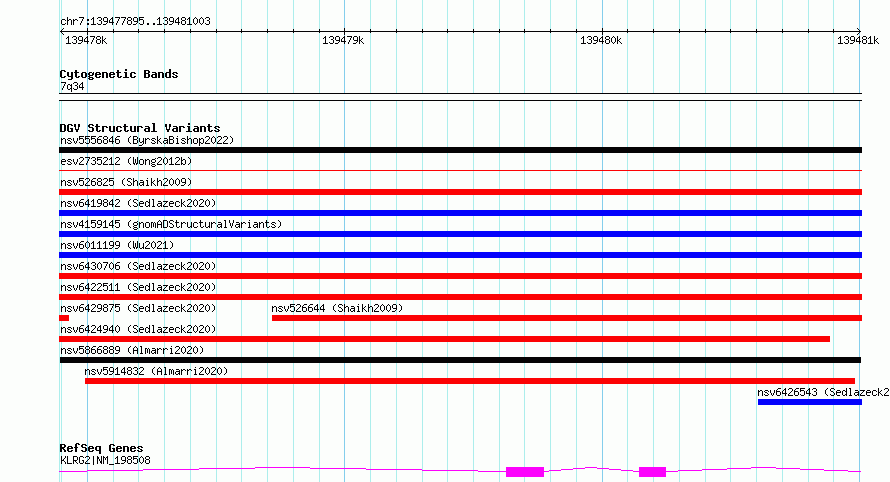This screenshot has height=482, width=890.
Task: Click the thin red line under esv2735212
Action: click(x=460, y=170)
